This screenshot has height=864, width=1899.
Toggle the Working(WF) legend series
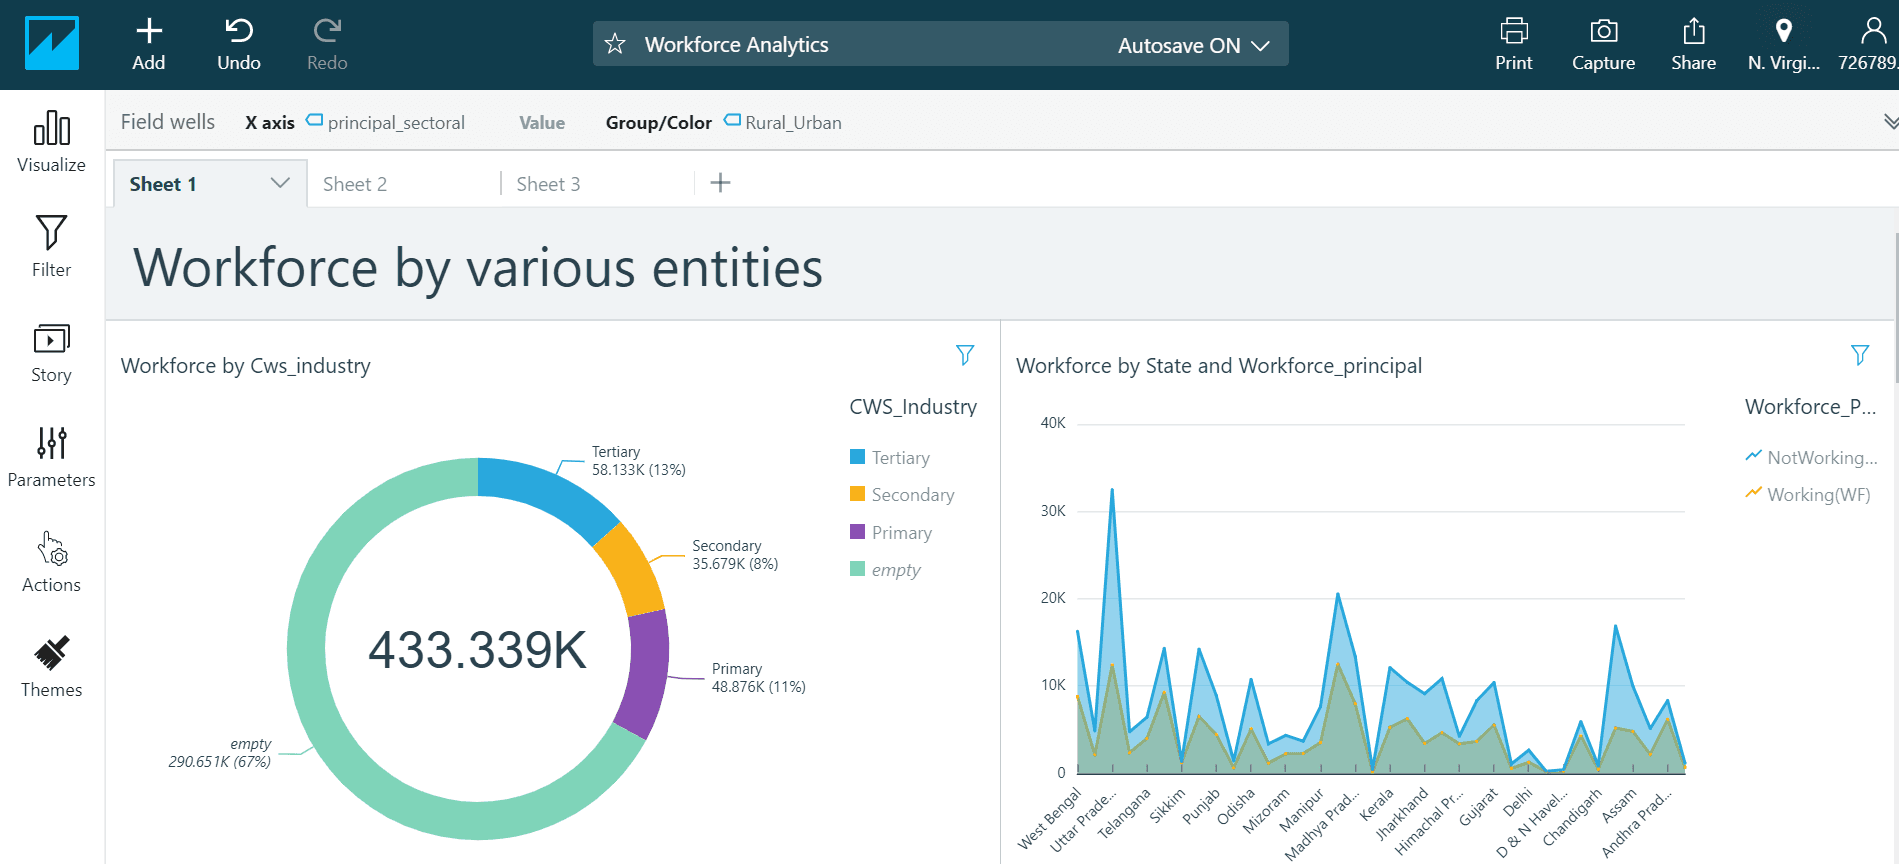(1808, 494)
